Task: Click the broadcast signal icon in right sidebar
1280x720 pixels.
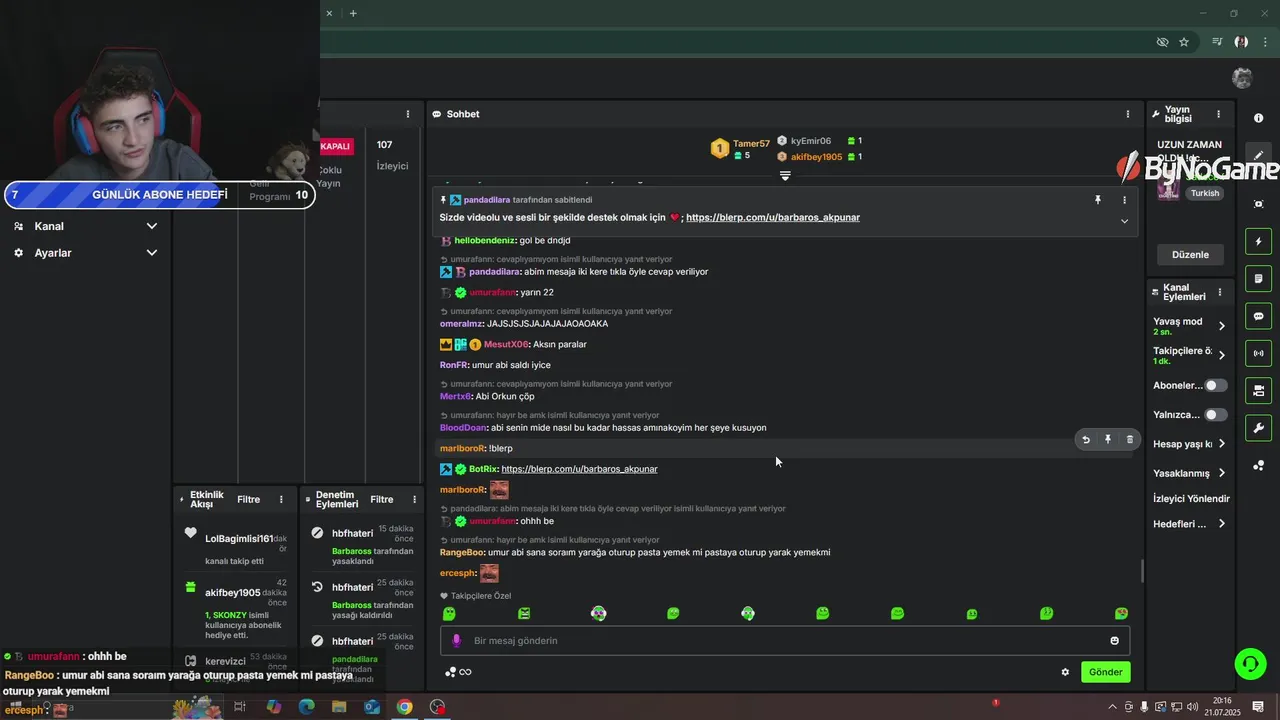Action: 1258,353
